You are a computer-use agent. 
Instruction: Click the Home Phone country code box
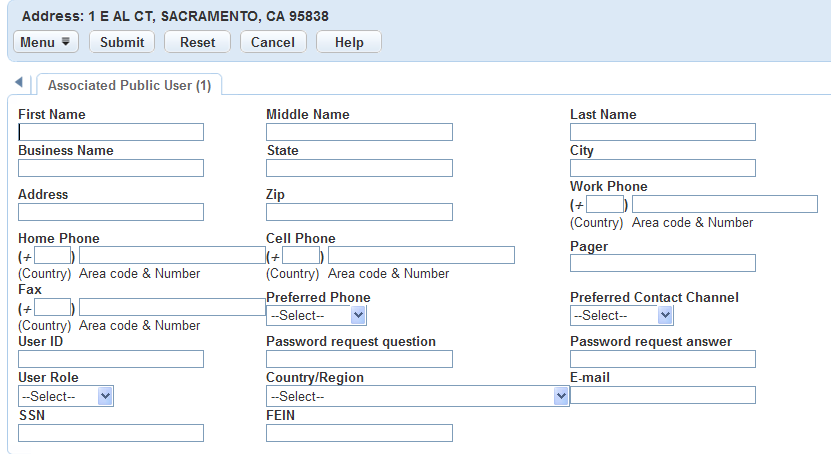(x=53, y=255)
